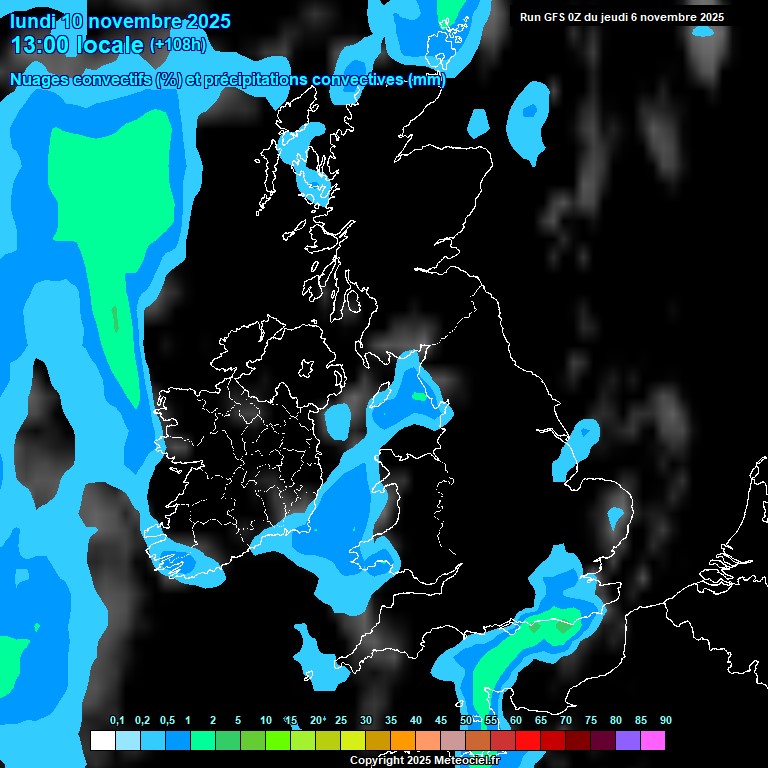768x768 pixels.
Task: Click the '90' legend scale value
Action: (666, 721)
